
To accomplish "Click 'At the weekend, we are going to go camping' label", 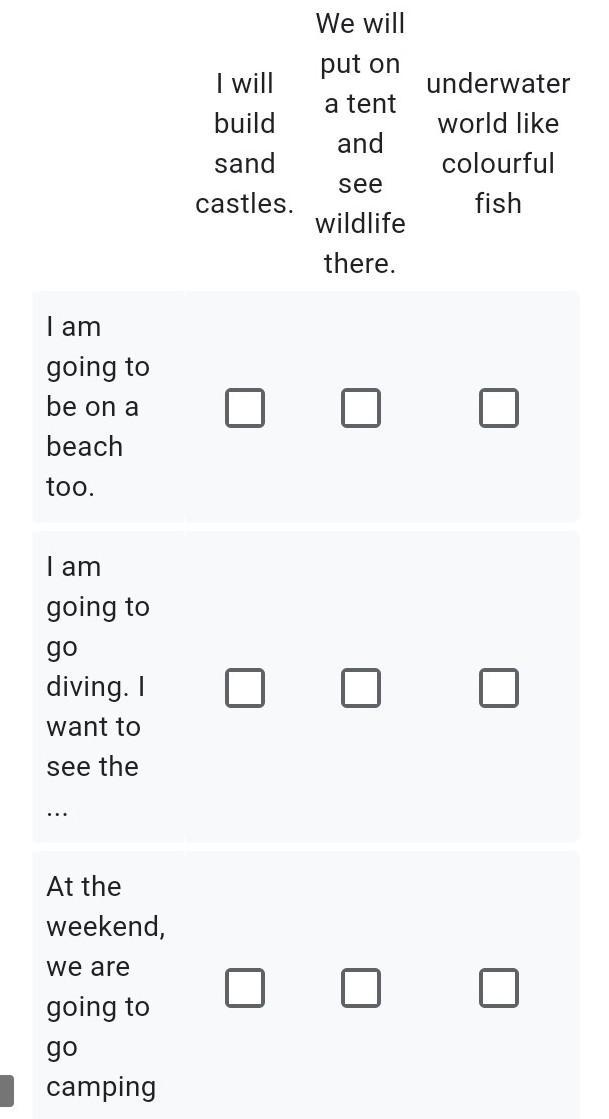I will [x=105, y=986].
